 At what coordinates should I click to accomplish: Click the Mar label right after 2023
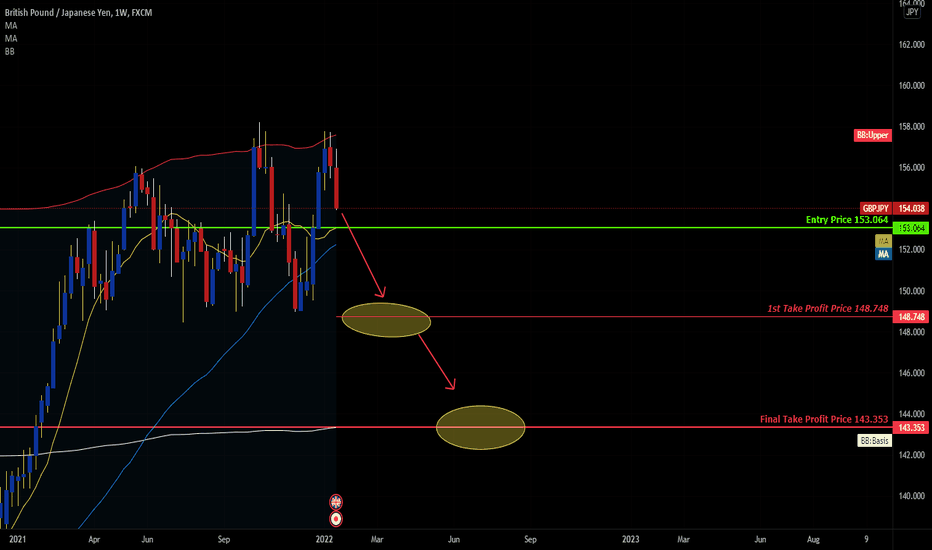(x=684, y=539)
